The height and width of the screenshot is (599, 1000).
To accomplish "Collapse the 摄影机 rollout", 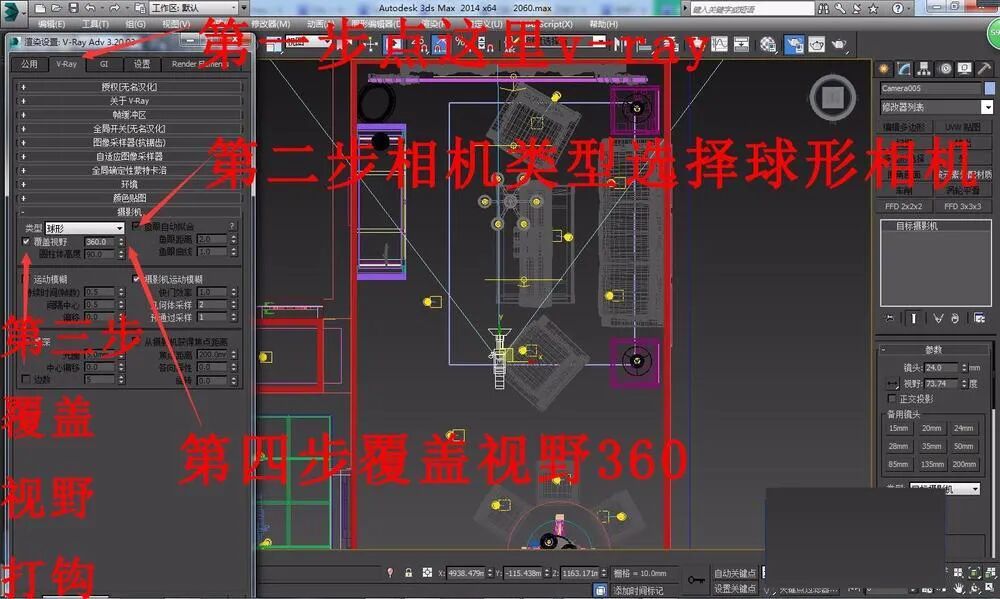I will (129, 212).
